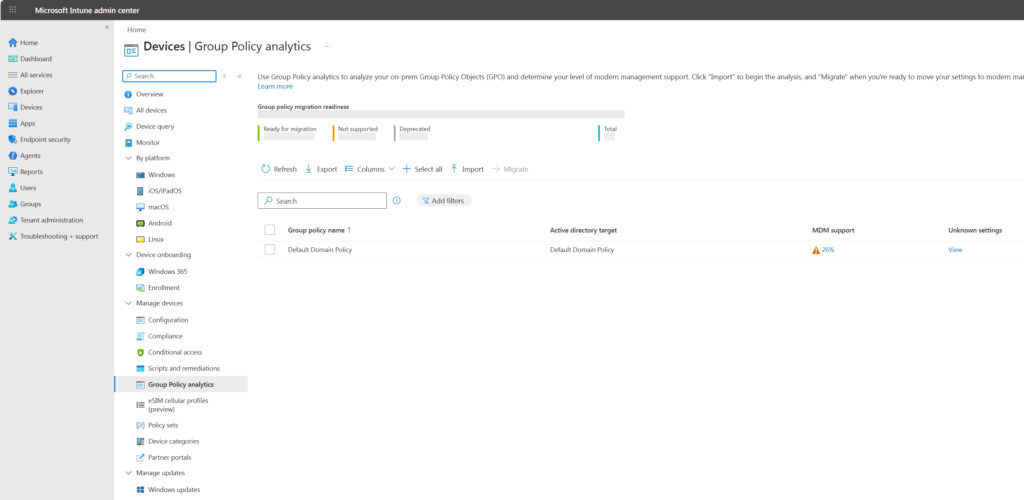
Task: Click the Reports icon
Action: pyautogui.click(x=12, y=172)
